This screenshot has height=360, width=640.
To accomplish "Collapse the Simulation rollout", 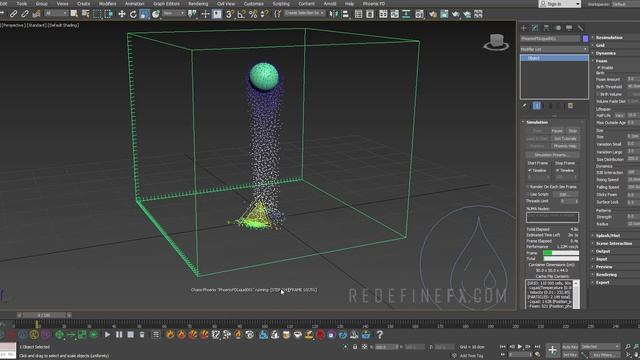I will [x=537, y=122].
